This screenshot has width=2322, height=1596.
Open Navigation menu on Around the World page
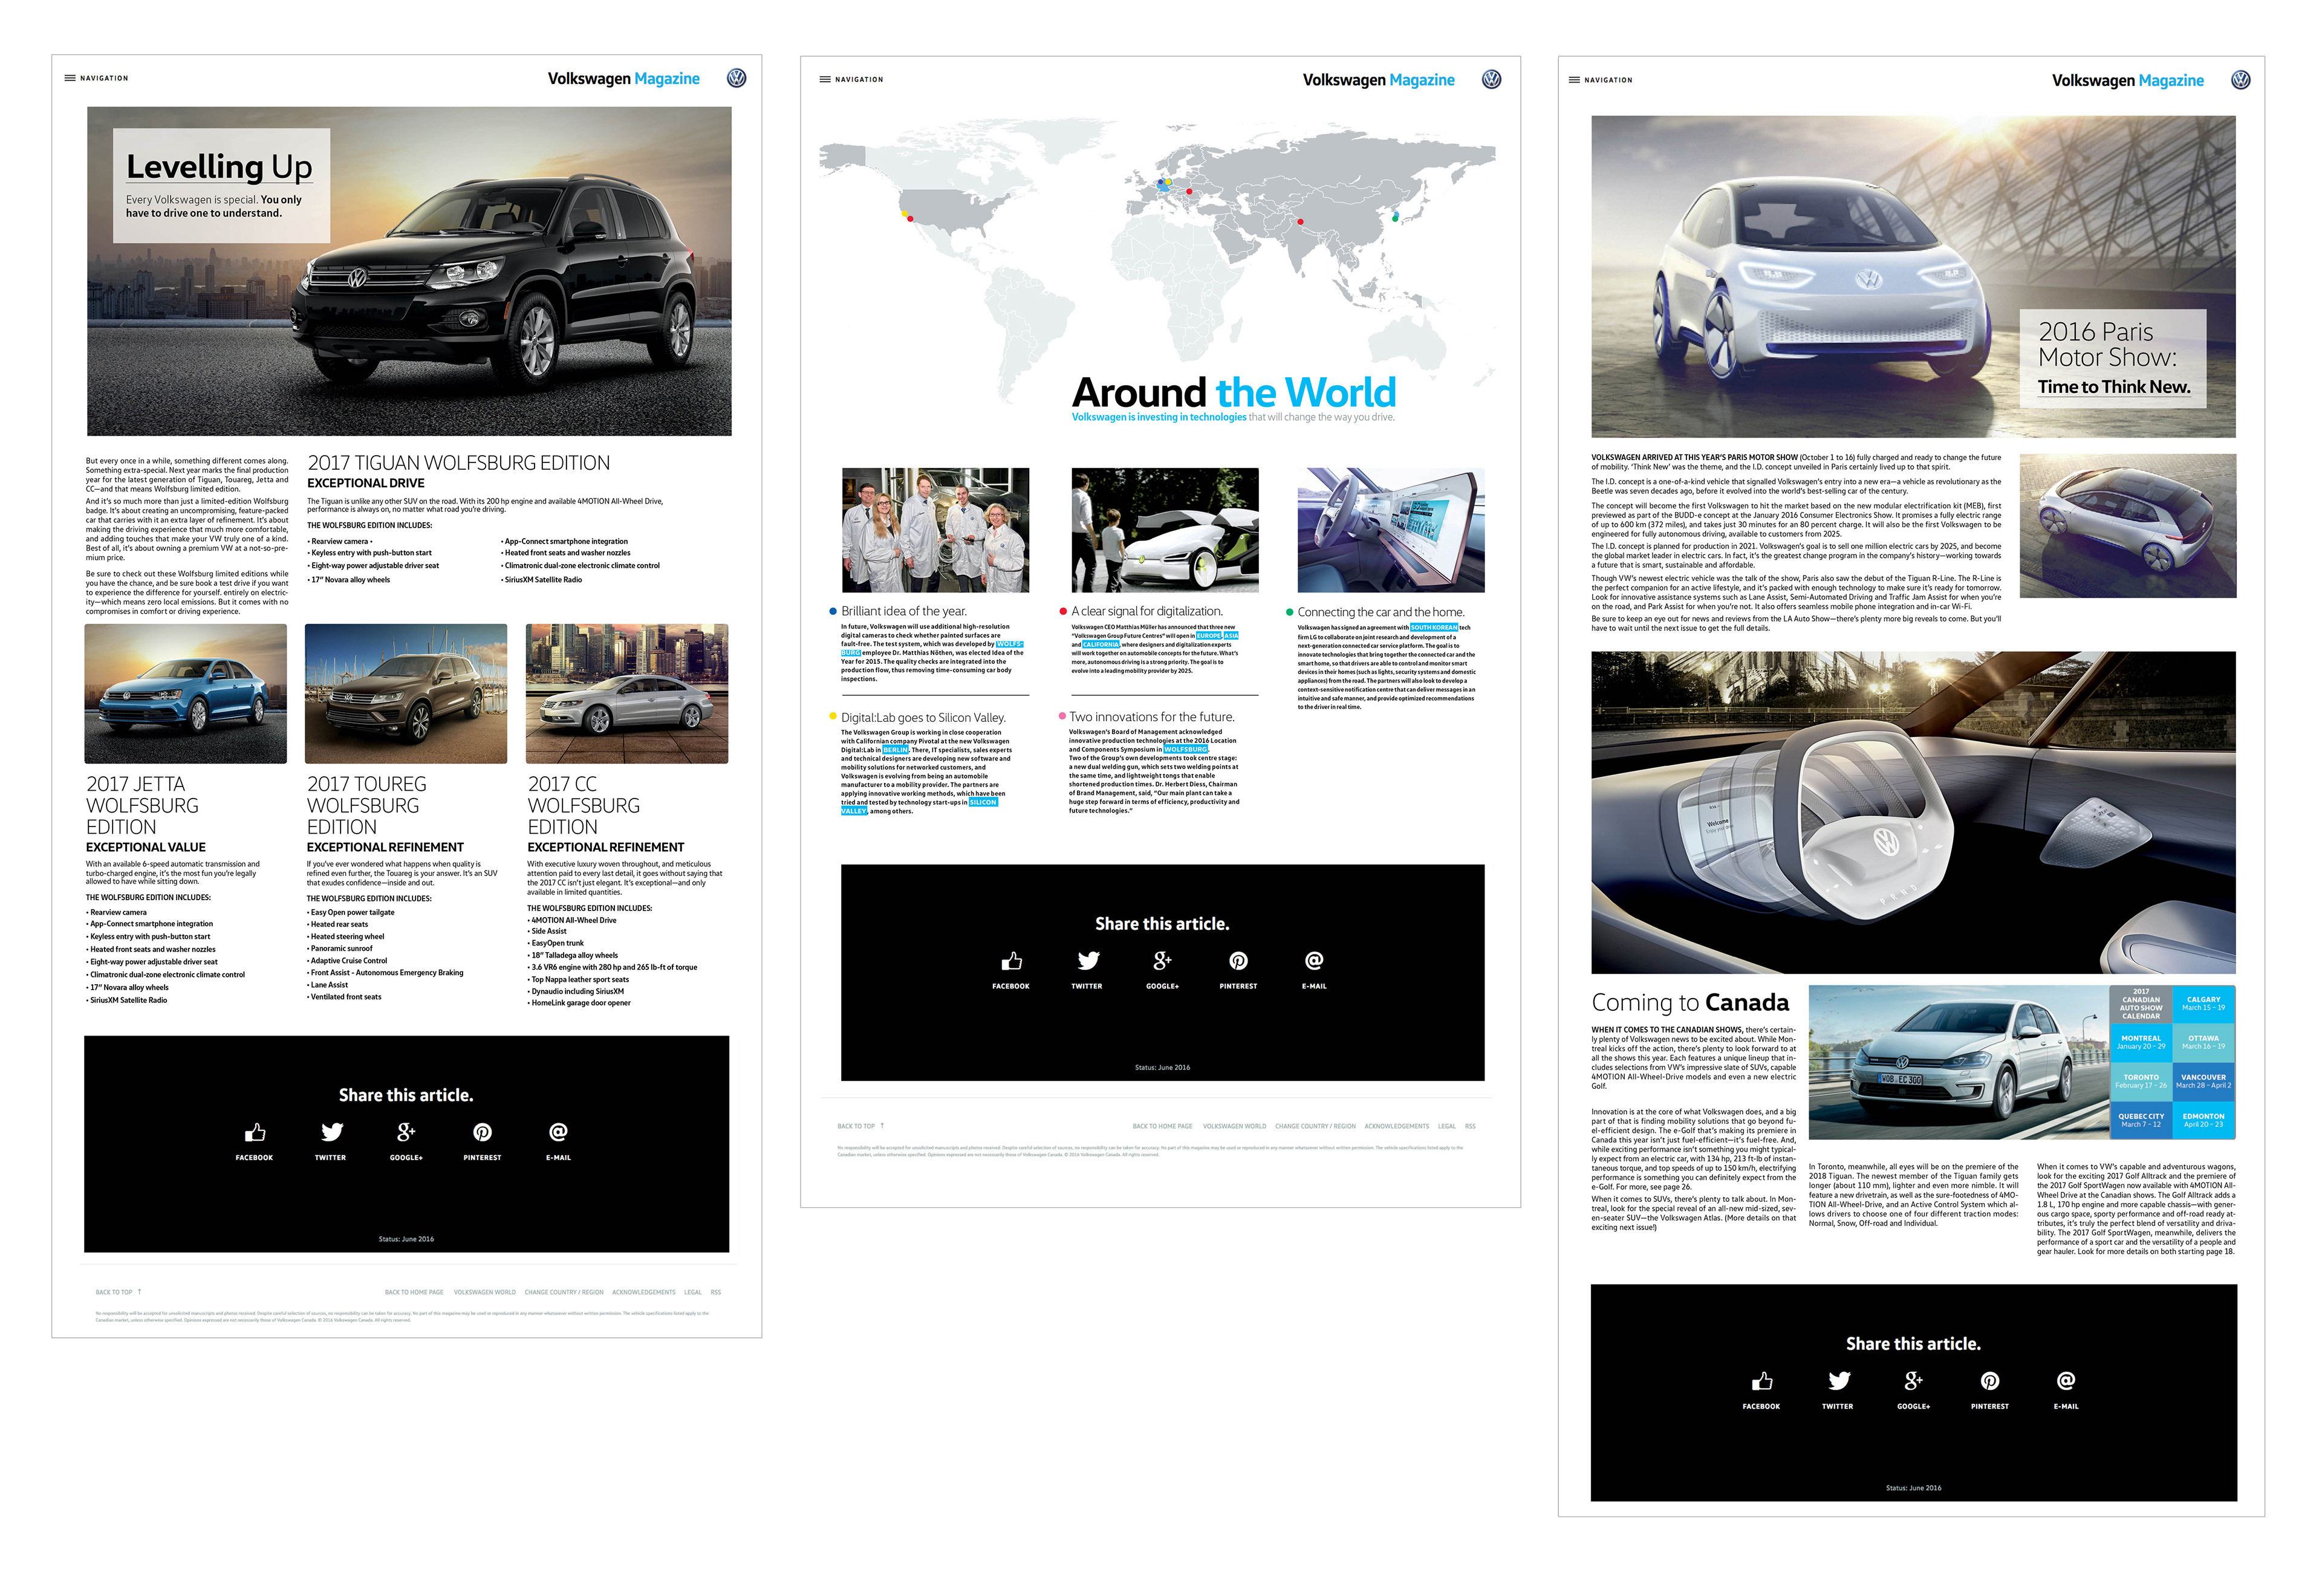[825, 79]
